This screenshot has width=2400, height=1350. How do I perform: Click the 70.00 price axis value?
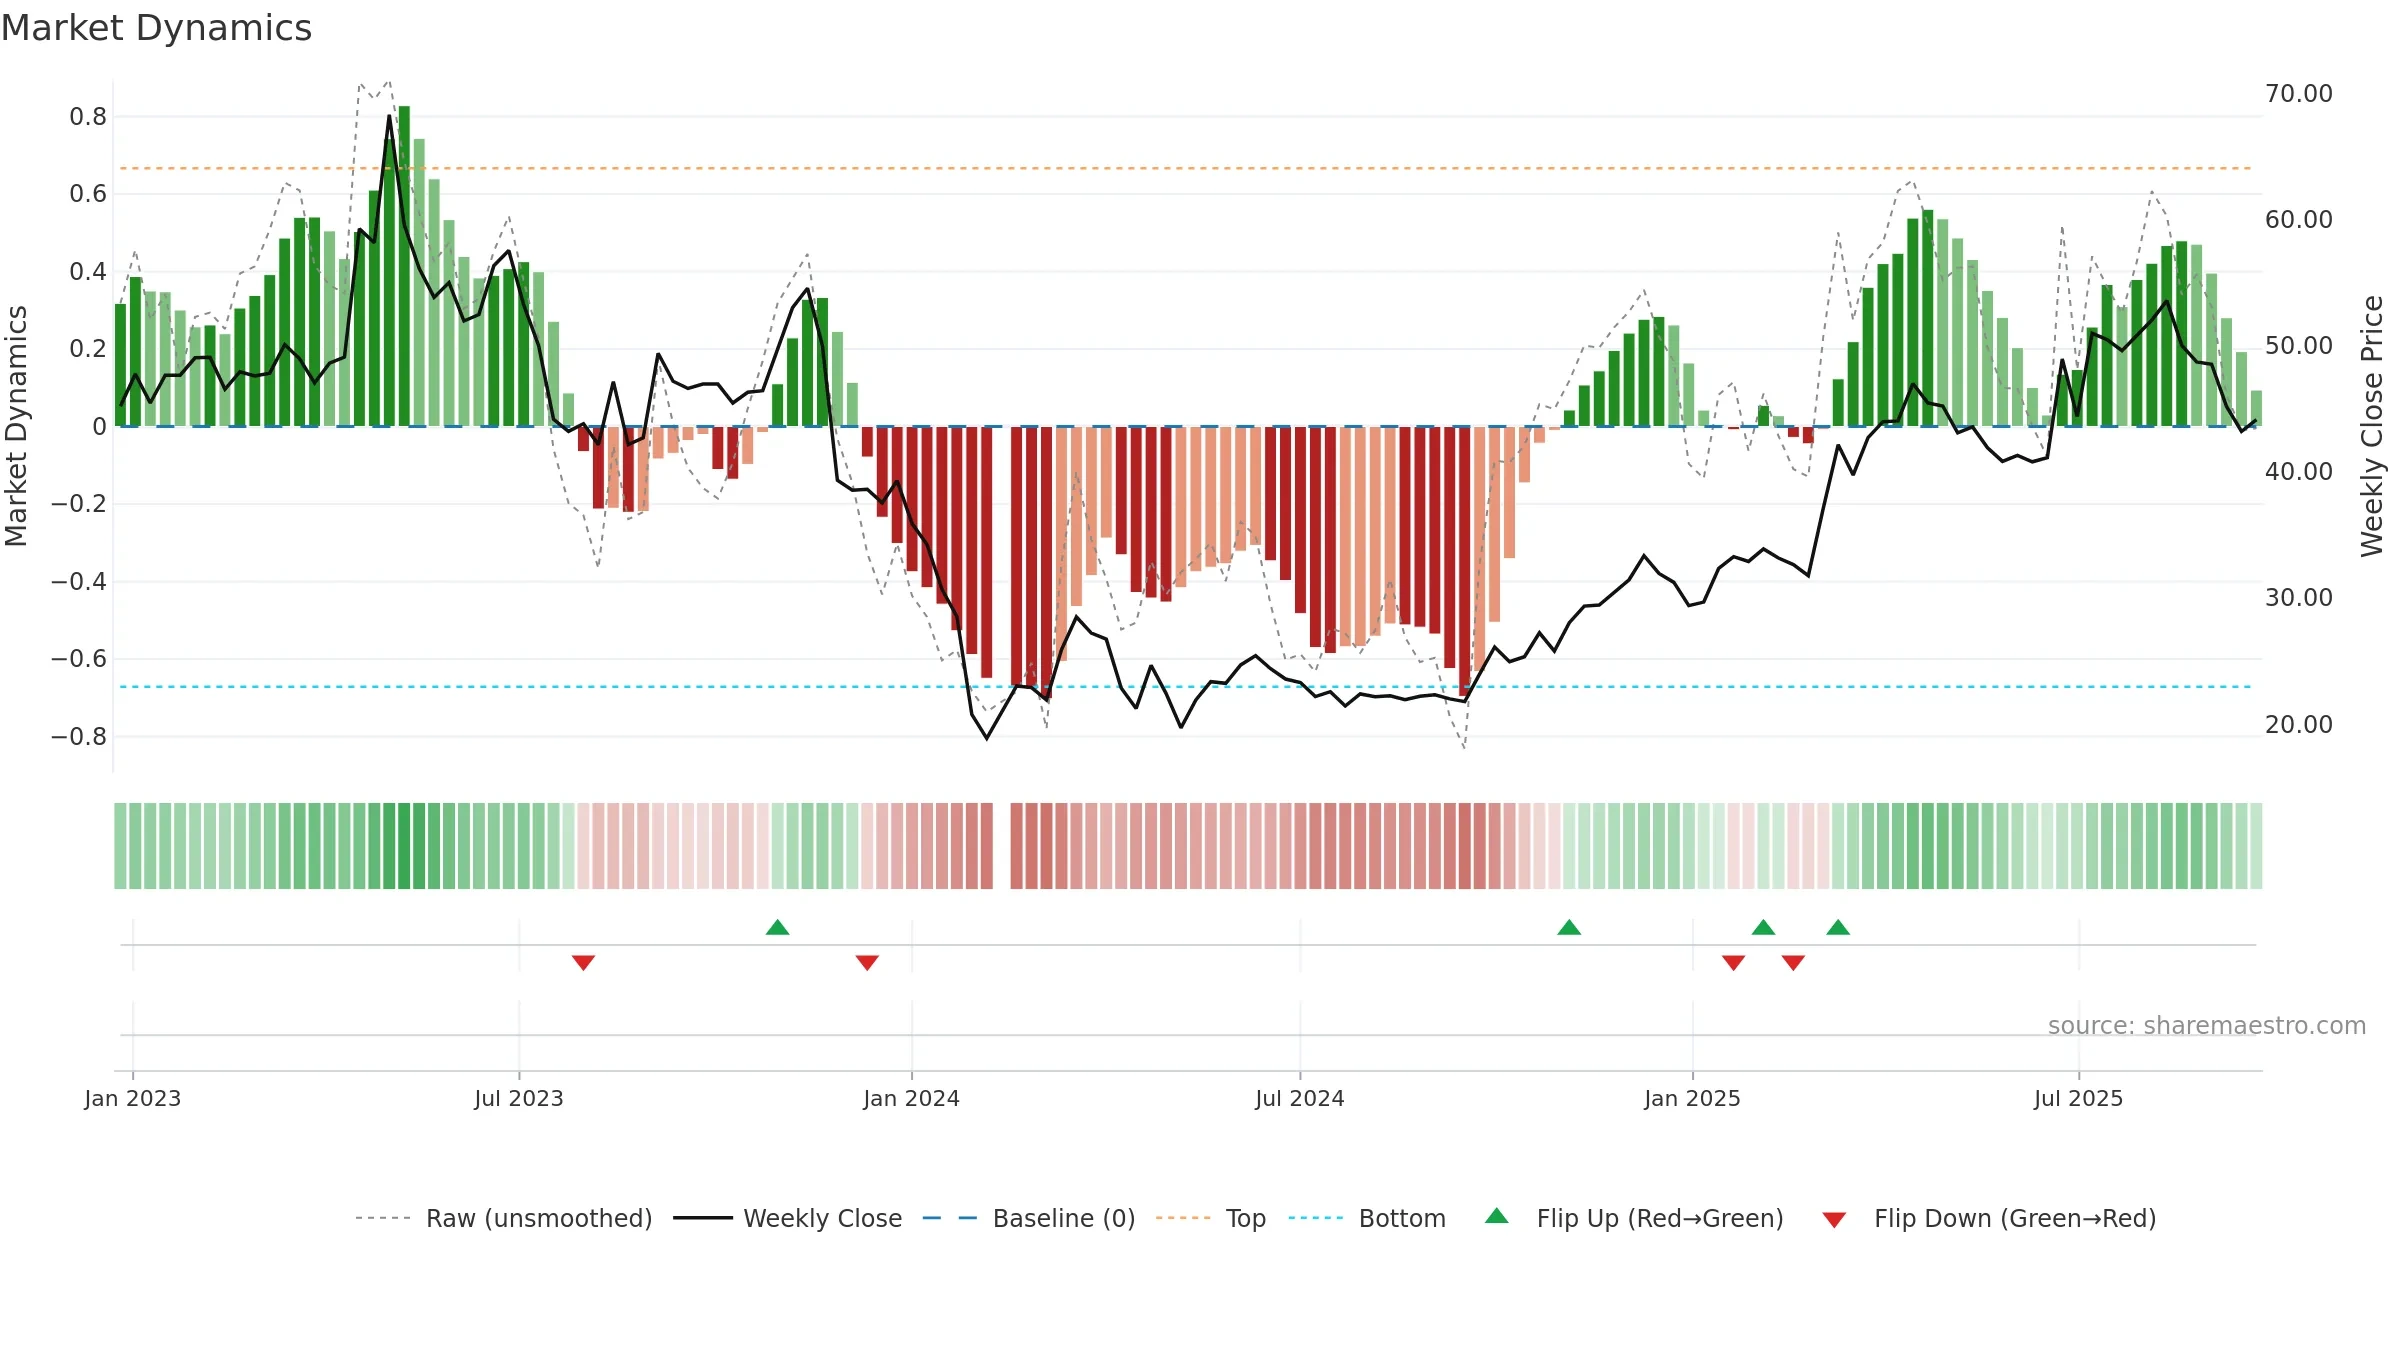pos(2299,93)
